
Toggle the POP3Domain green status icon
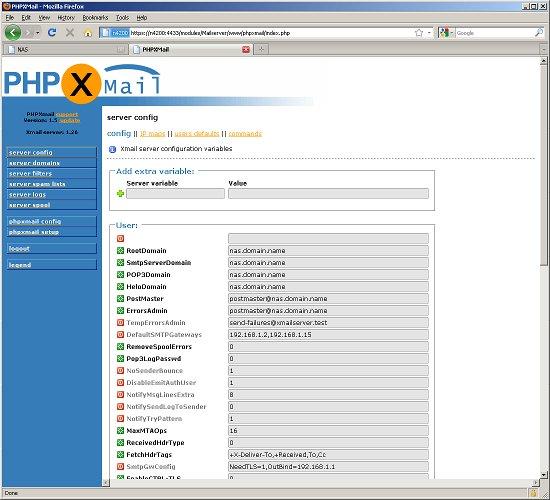[x=120, y=274]
